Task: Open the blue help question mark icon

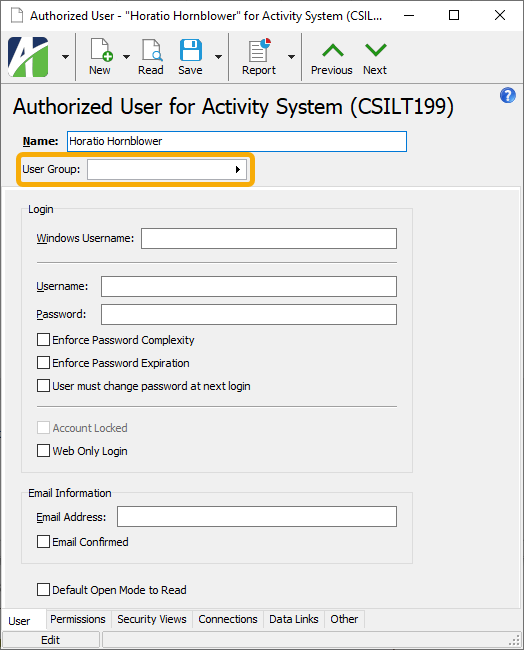Action: point(507,95)
